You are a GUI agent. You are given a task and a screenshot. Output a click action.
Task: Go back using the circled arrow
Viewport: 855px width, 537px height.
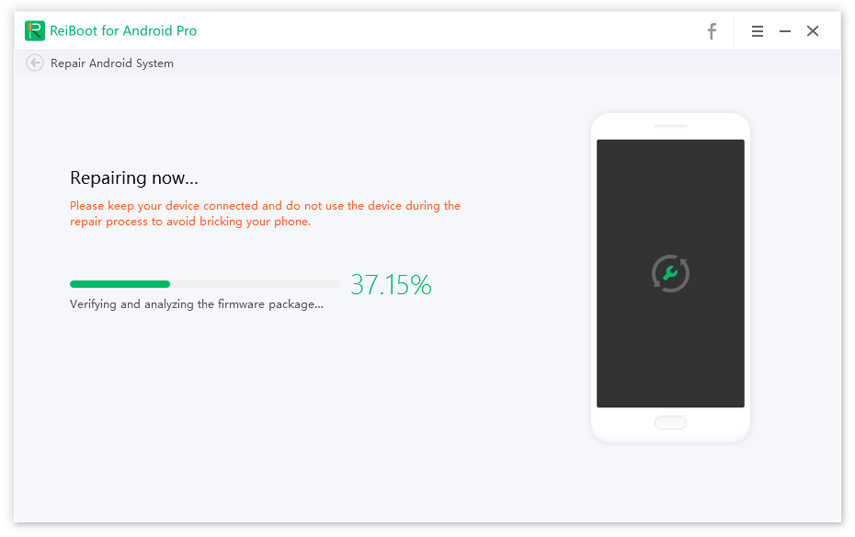35,63
